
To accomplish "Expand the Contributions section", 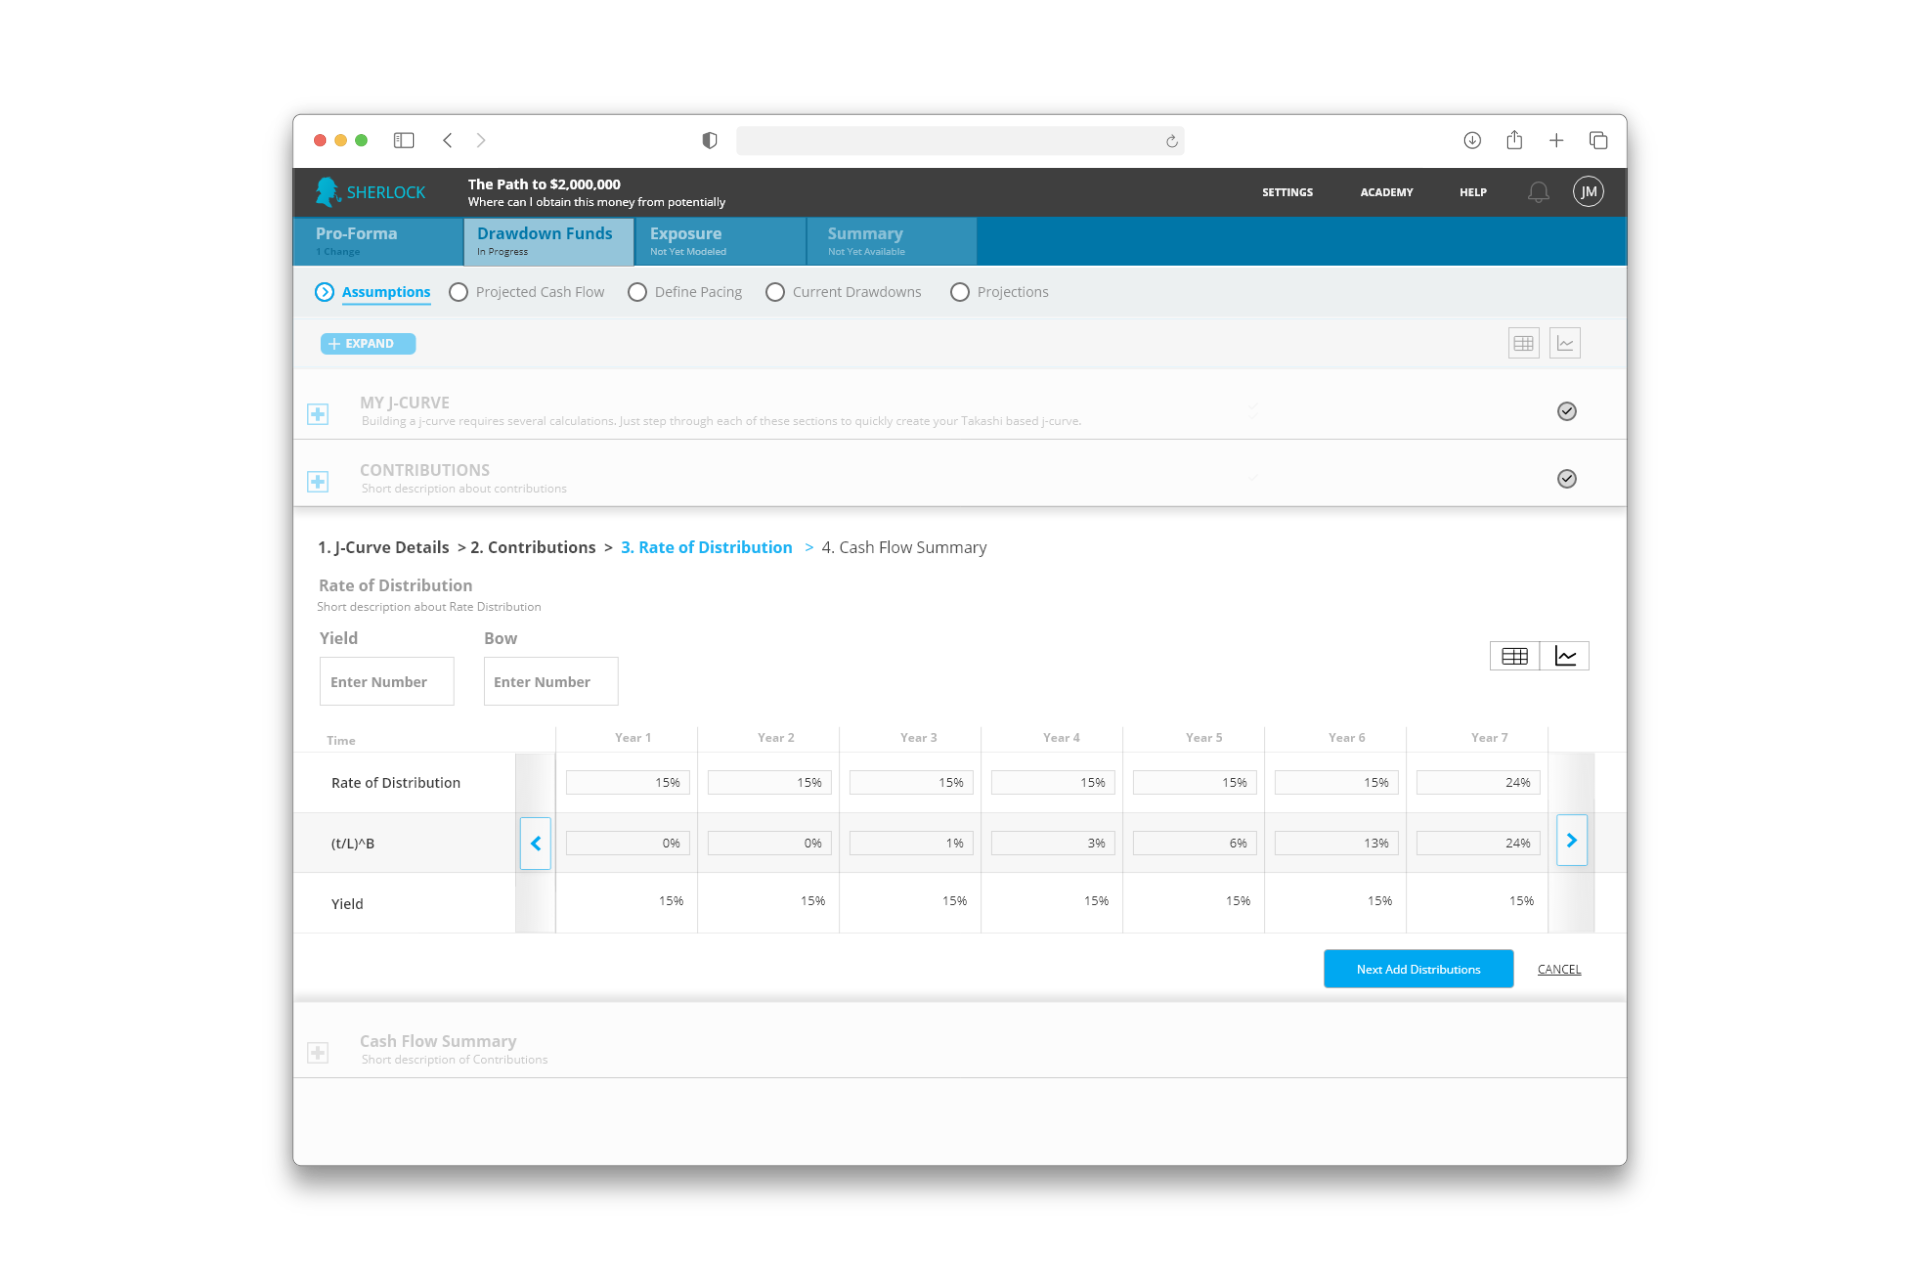I will pos(318,481).
